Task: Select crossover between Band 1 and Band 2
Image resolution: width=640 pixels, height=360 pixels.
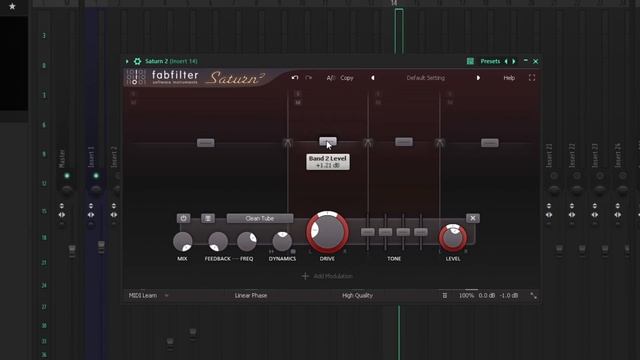Action: pos(288,142)
